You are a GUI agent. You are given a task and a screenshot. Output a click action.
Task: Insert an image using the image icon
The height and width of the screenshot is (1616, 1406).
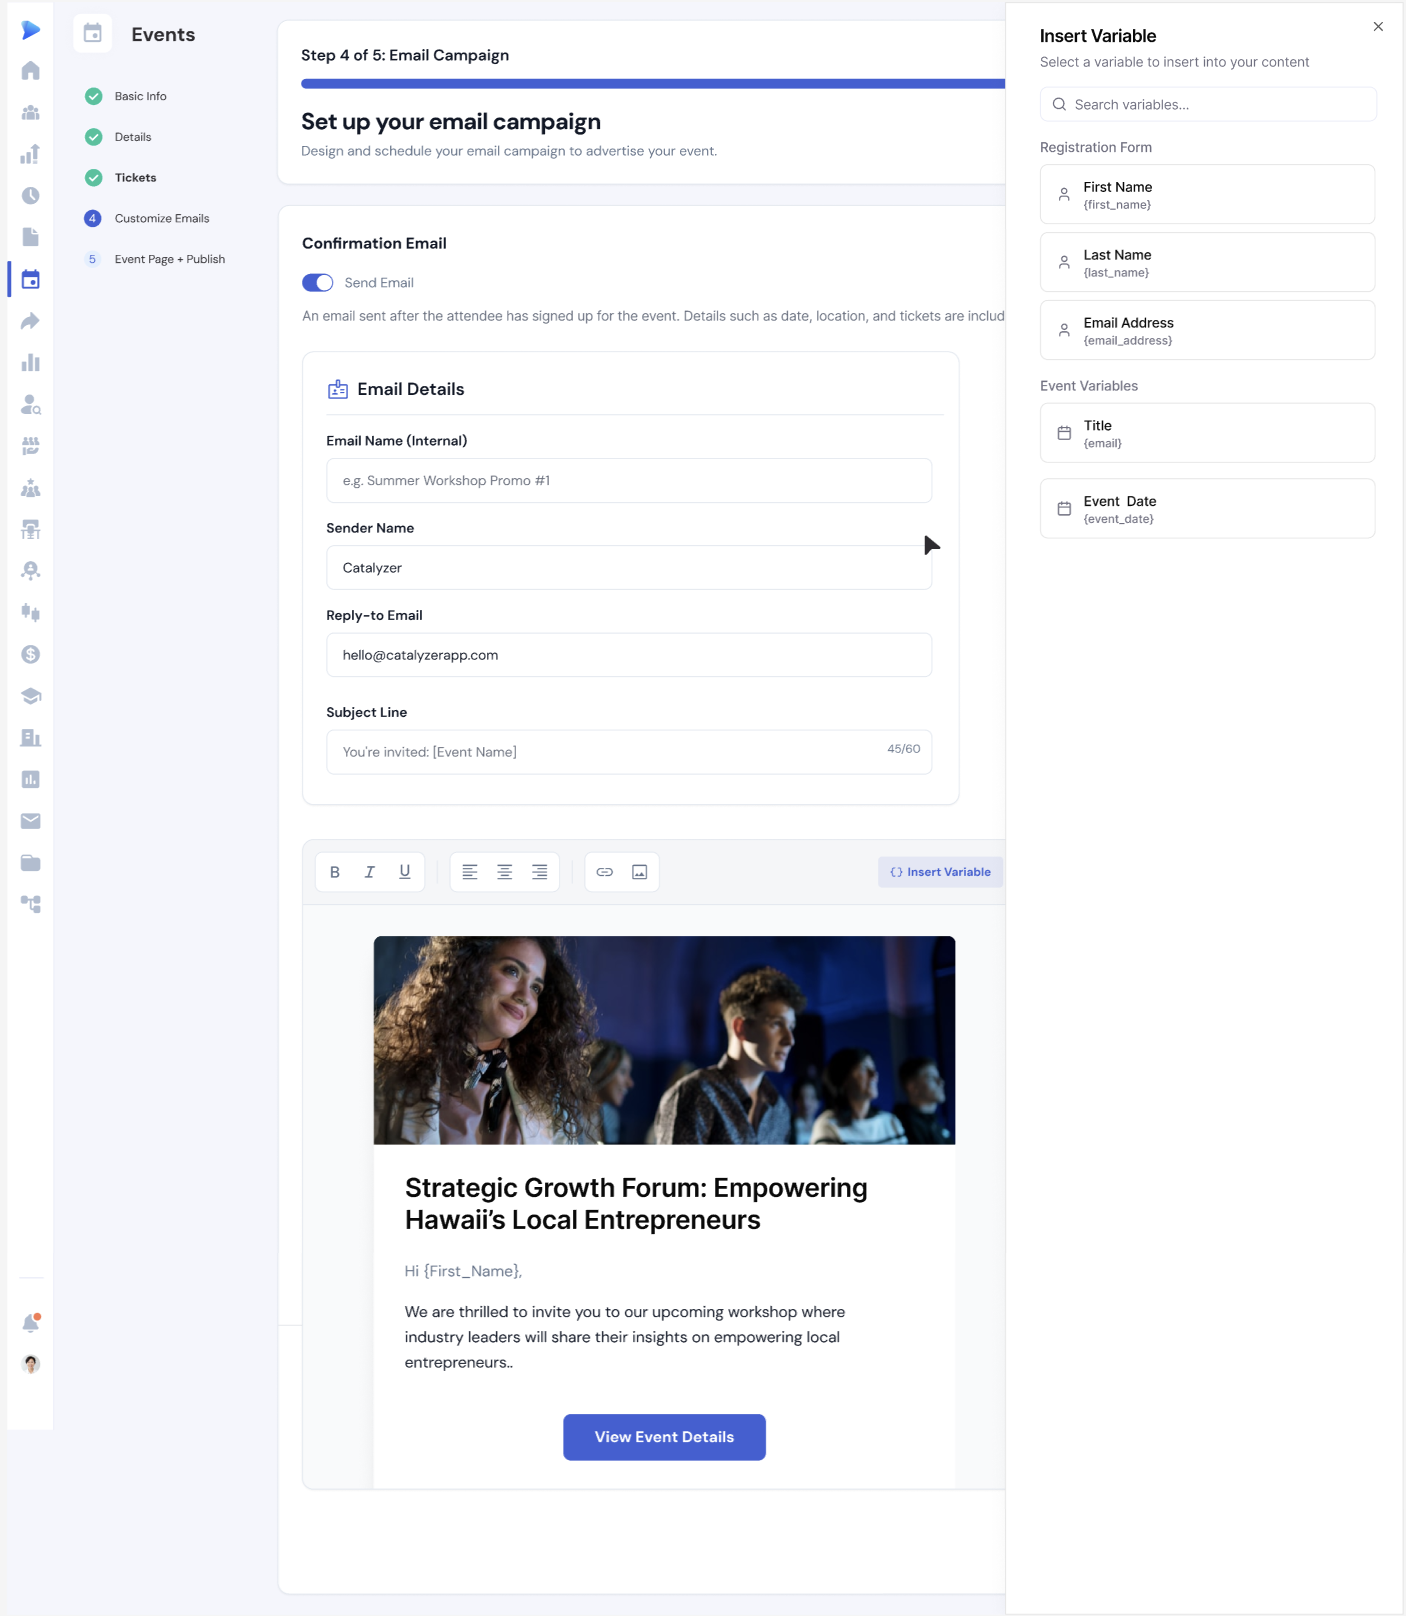pos(640,872)
